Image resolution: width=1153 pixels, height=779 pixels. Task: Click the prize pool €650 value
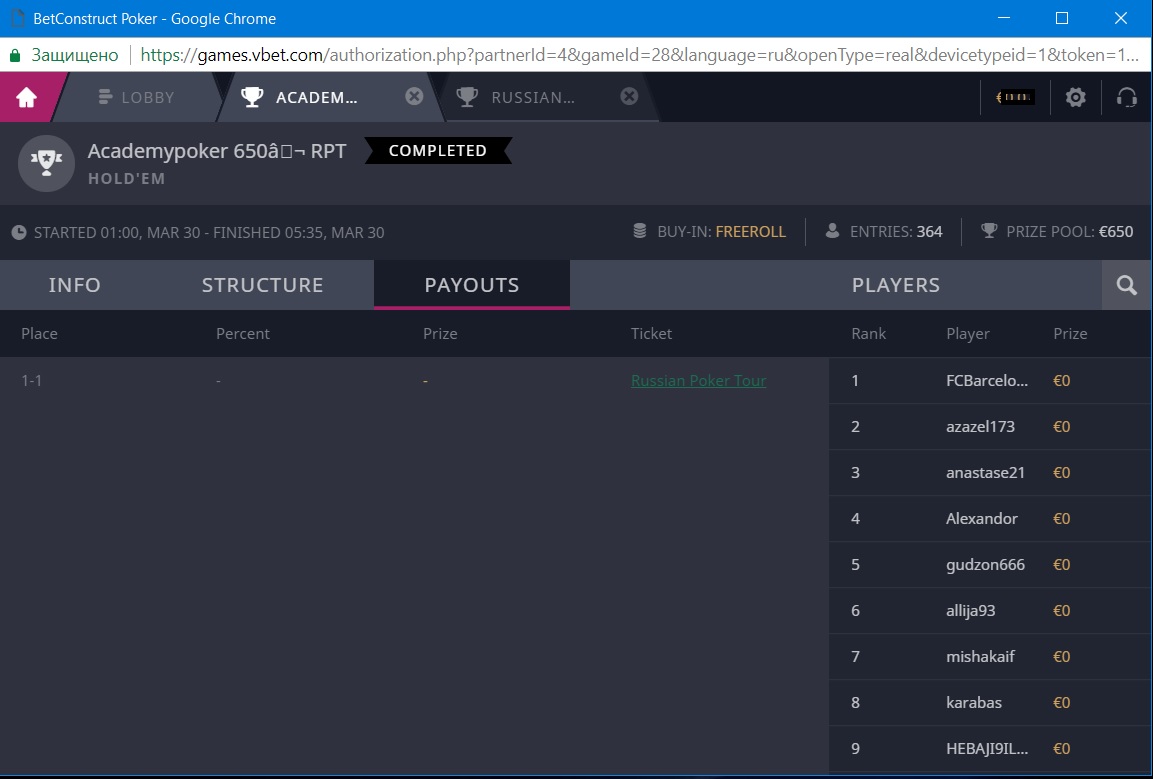click(1115, 232)
